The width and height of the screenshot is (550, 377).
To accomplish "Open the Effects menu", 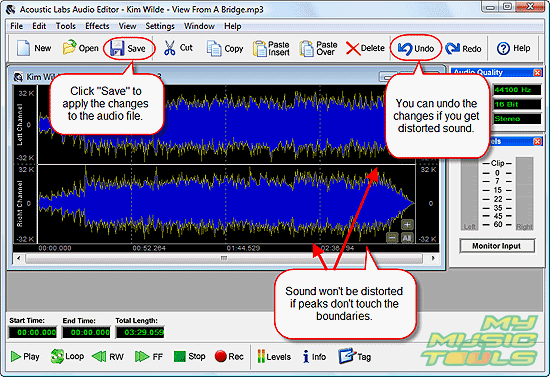I will (97, 26).
